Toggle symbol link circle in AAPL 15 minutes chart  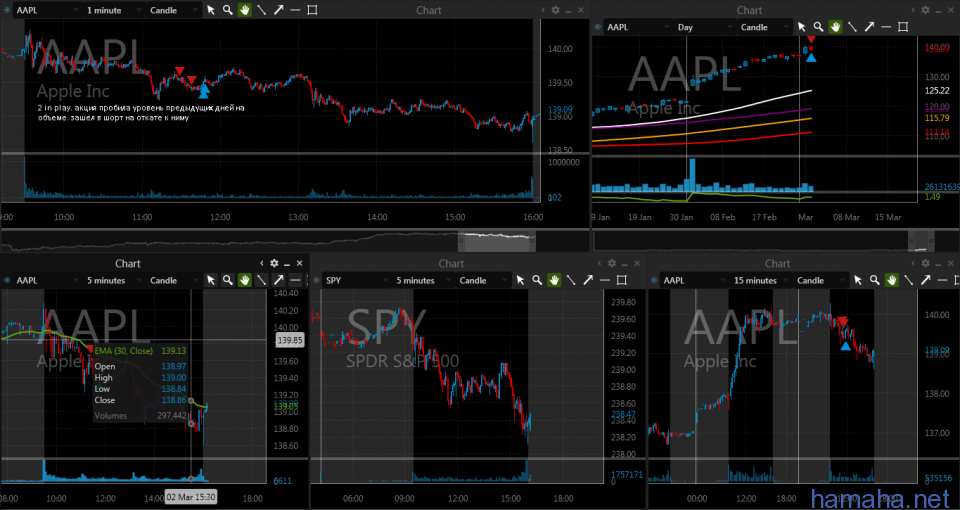coord(654,280)
